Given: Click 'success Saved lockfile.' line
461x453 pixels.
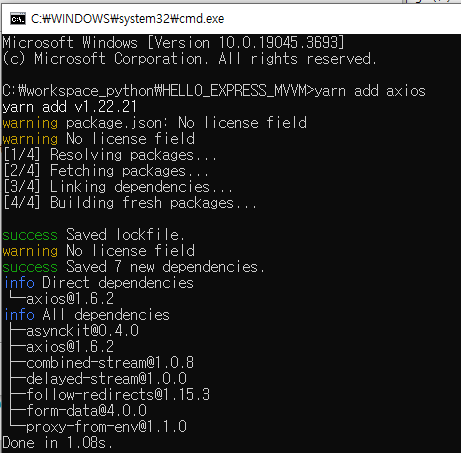Looking at the screenshot, I should pos(93,235).
